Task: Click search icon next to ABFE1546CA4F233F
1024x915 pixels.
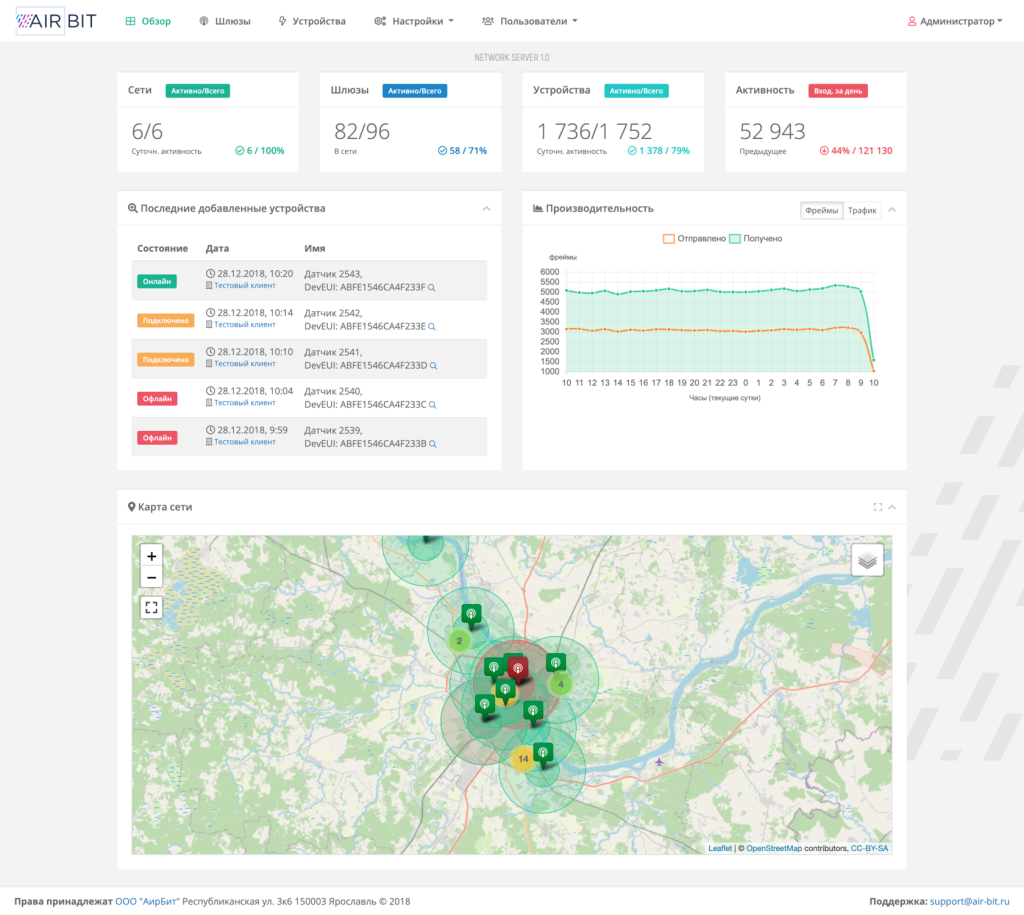Action: (x=432, y=288)
